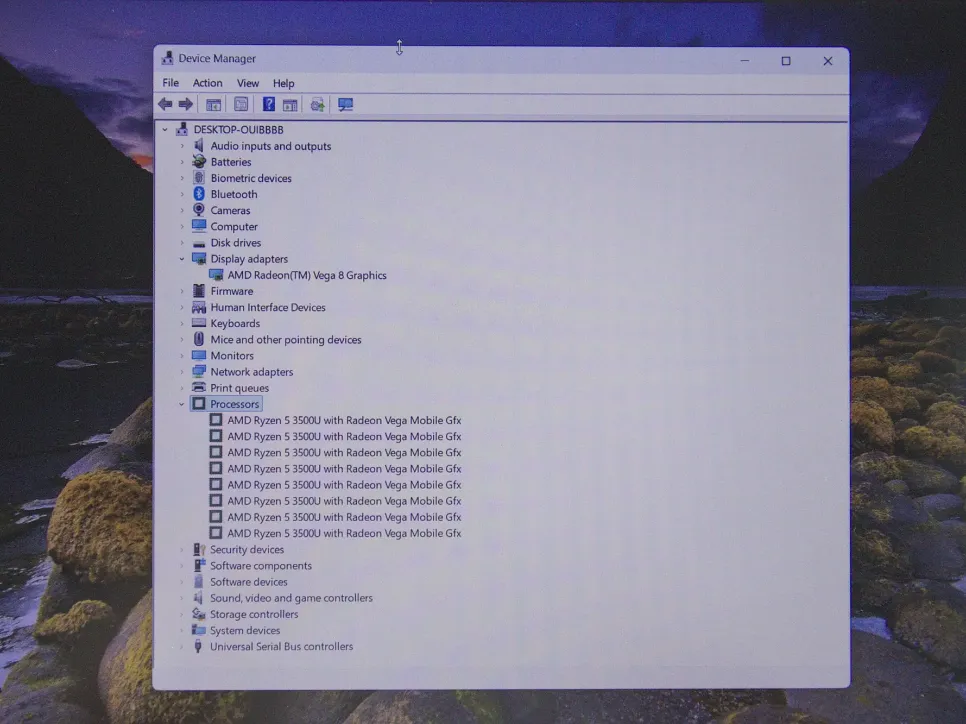Screen dimensions: 966x724
Task: Collapse the DESKTOP-OUIBBBB root node
Action: click(164, 129)
